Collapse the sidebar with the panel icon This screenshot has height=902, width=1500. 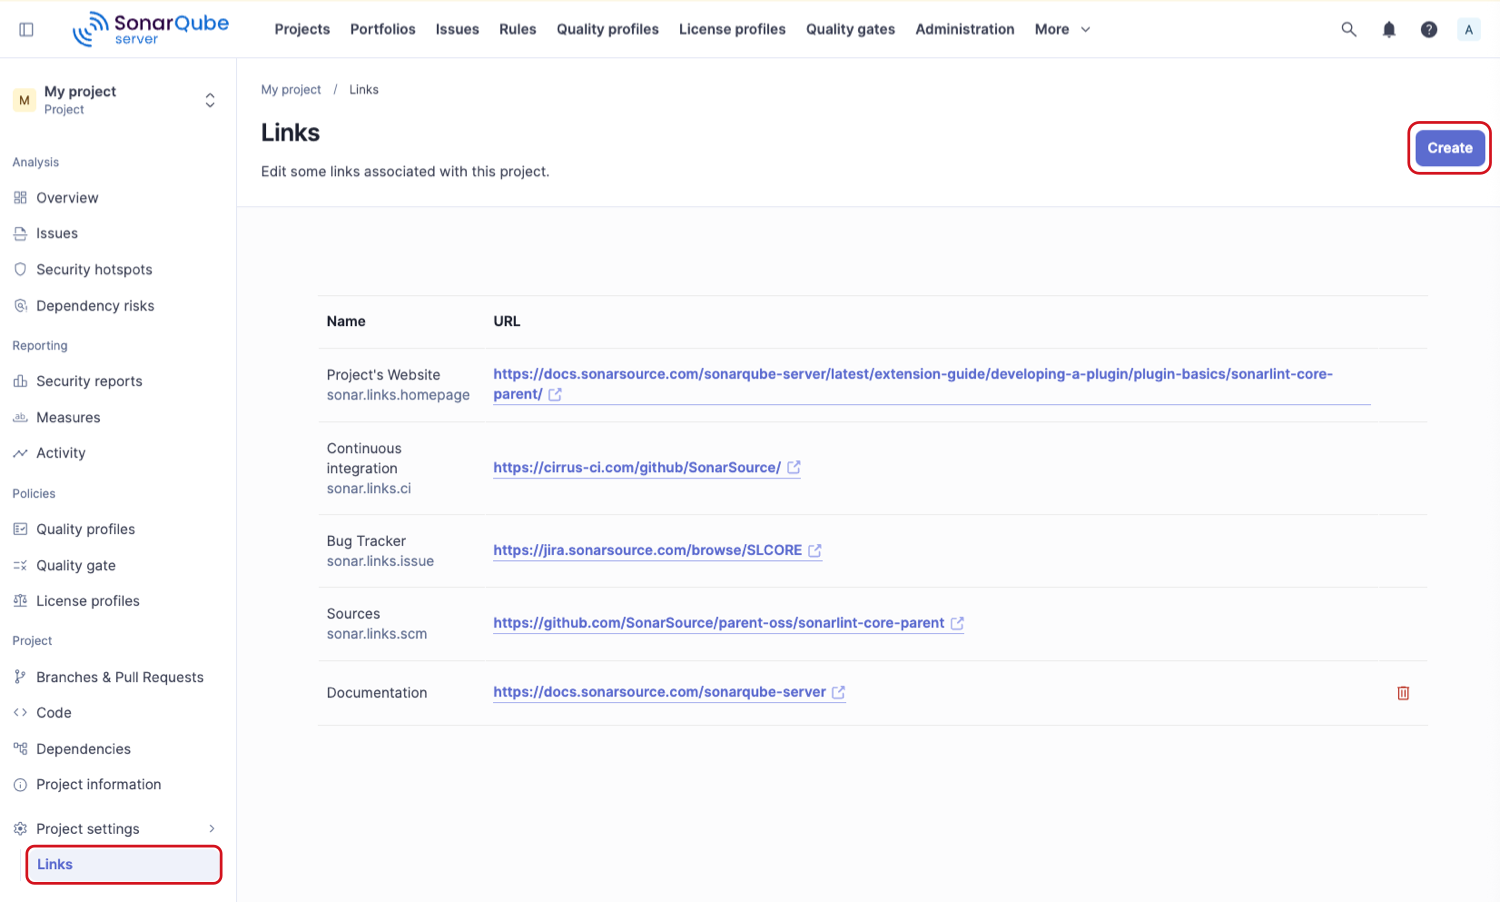click(x=27, y=29)
